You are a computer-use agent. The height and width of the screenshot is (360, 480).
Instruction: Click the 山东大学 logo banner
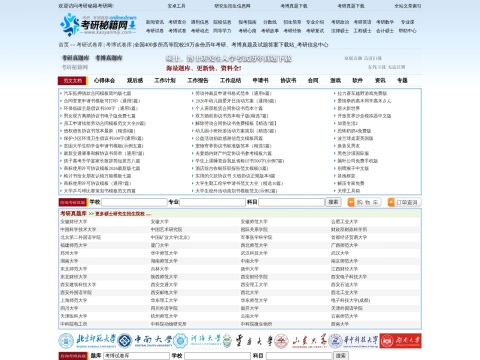[301, 341]
